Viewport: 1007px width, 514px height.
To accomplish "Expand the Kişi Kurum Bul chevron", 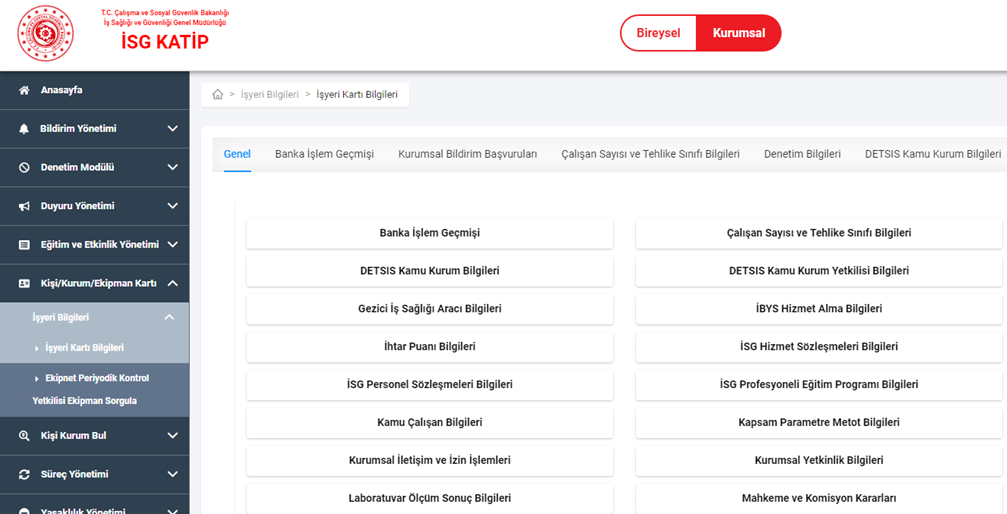I will tap(172, 436).
